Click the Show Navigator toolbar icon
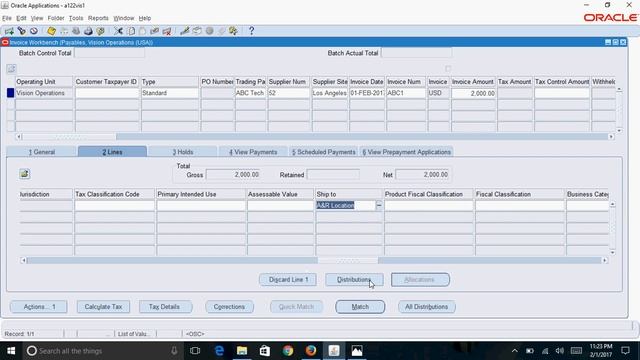640x360 pixels. click(33, 31)
